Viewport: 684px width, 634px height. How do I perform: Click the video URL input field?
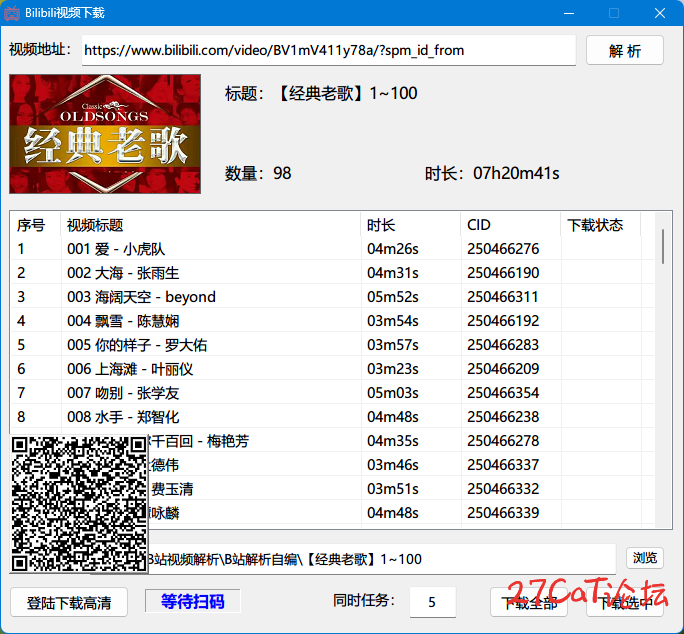[x=329, y=51]
